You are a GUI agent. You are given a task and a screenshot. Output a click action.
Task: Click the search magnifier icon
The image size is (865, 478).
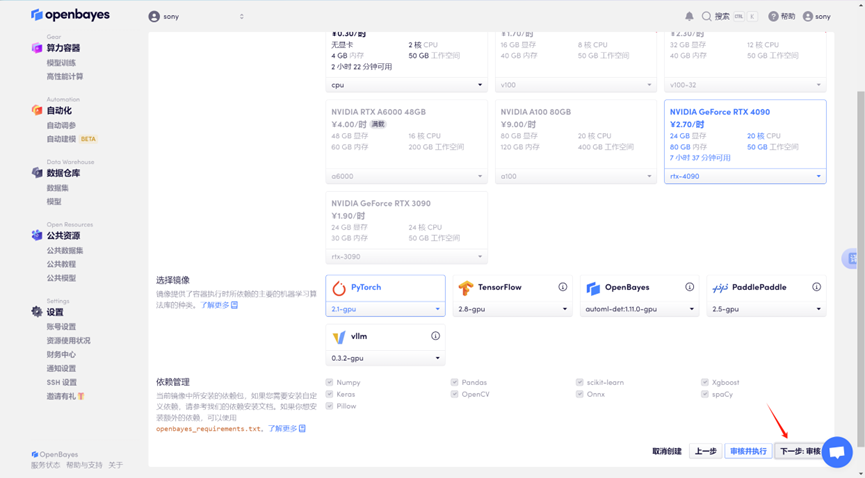click(x=706, y=17)
